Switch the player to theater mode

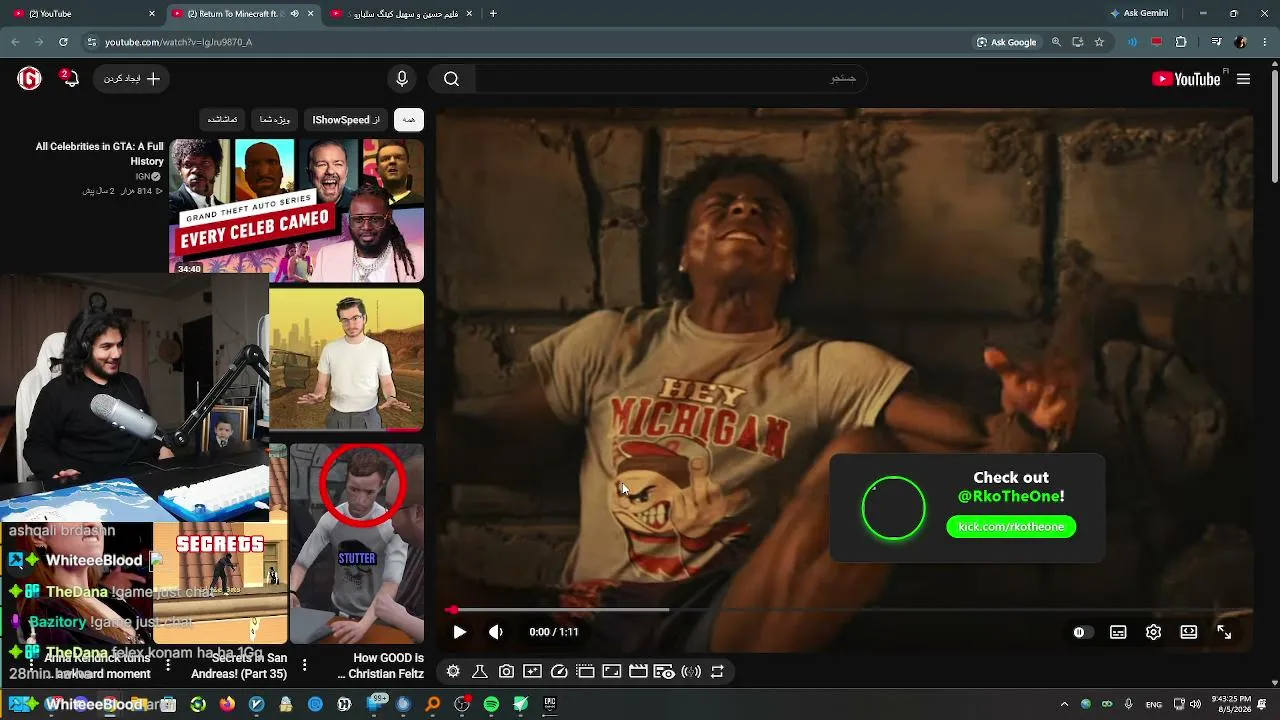(1189, 632)
